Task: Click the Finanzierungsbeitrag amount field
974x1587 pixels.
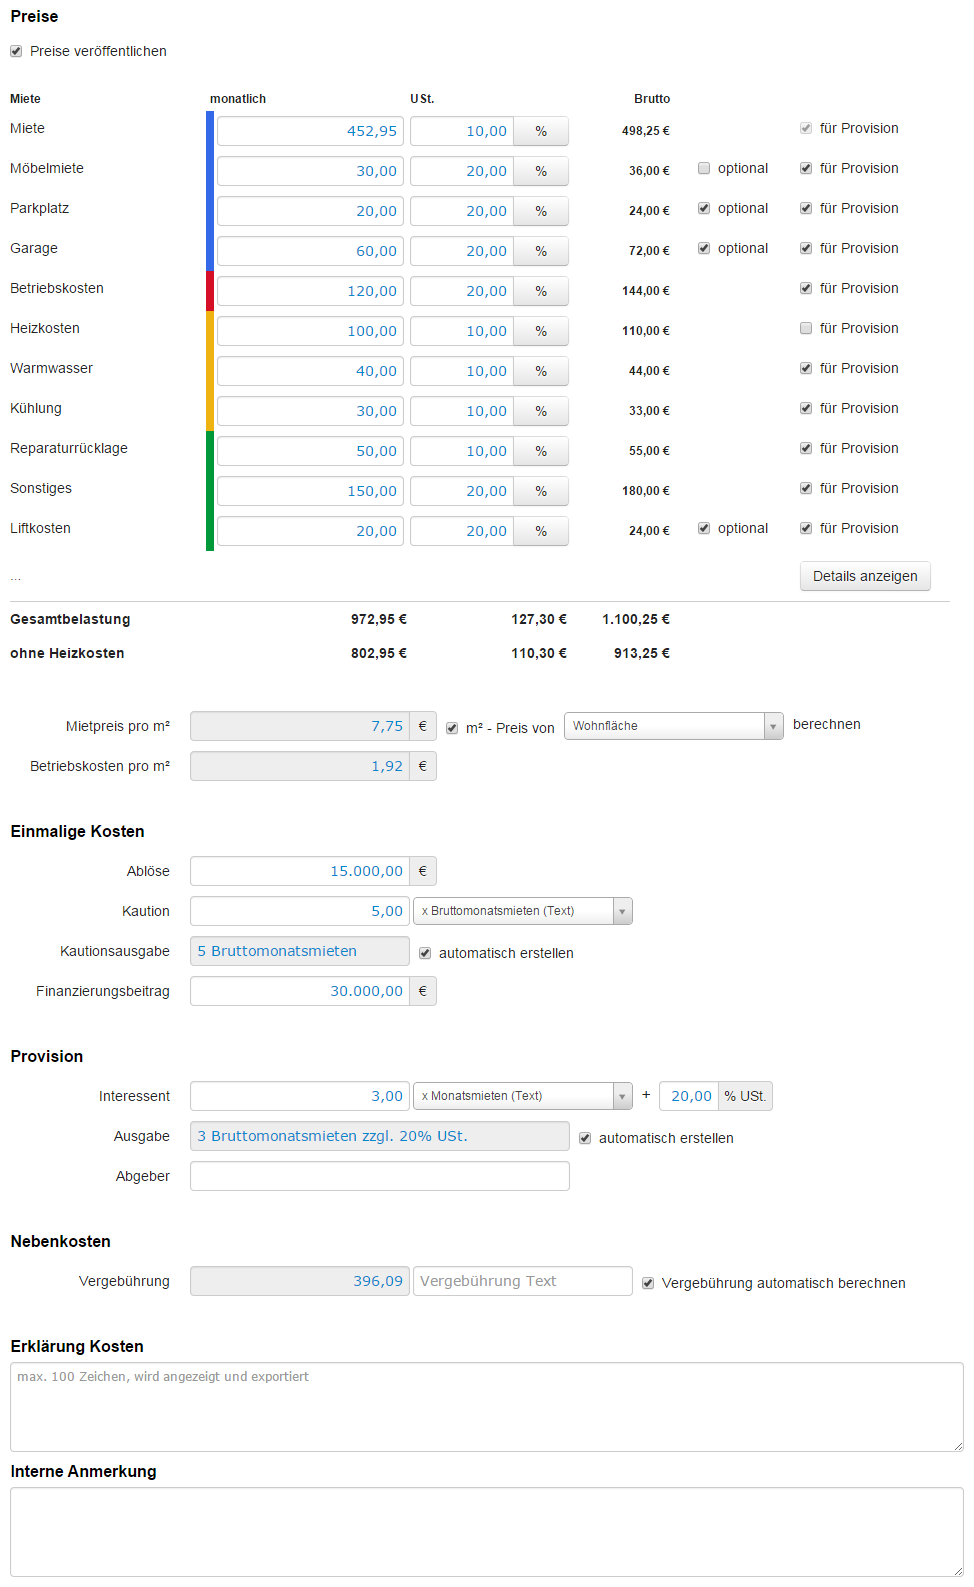Action: 300,991
